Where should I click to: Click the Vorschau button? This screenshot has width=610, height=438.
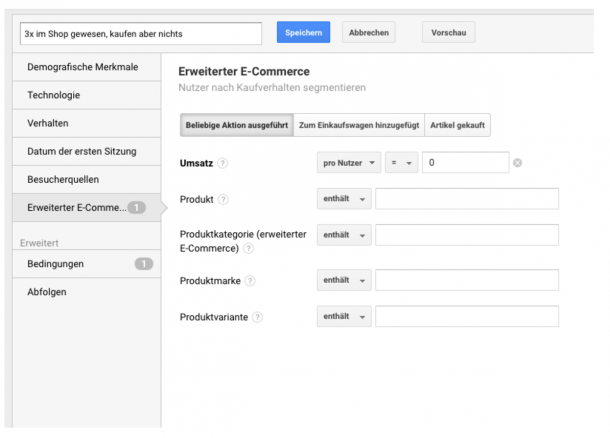[x=449, y=32]
